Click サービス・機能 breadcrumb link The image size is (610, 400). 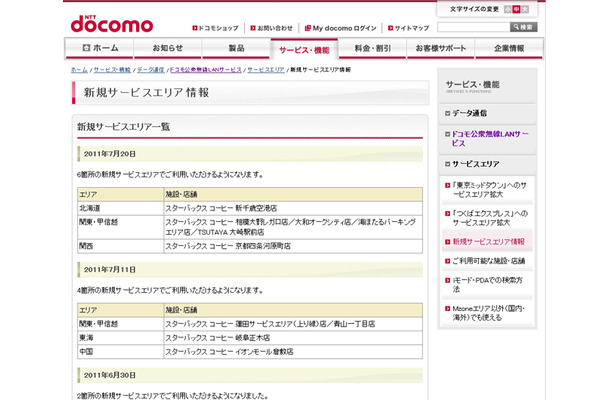click(112, 70)
